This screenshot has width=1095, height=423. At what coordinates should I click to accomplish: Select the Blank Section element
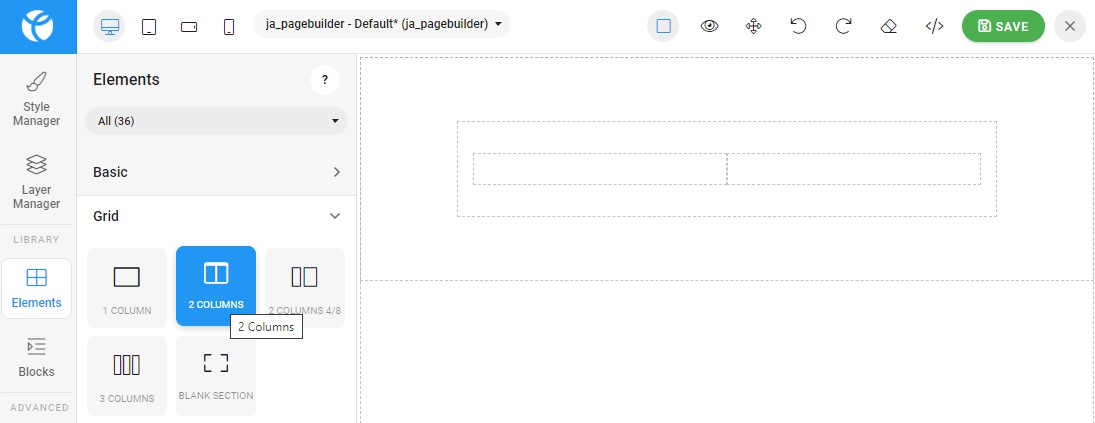[216, 376]
